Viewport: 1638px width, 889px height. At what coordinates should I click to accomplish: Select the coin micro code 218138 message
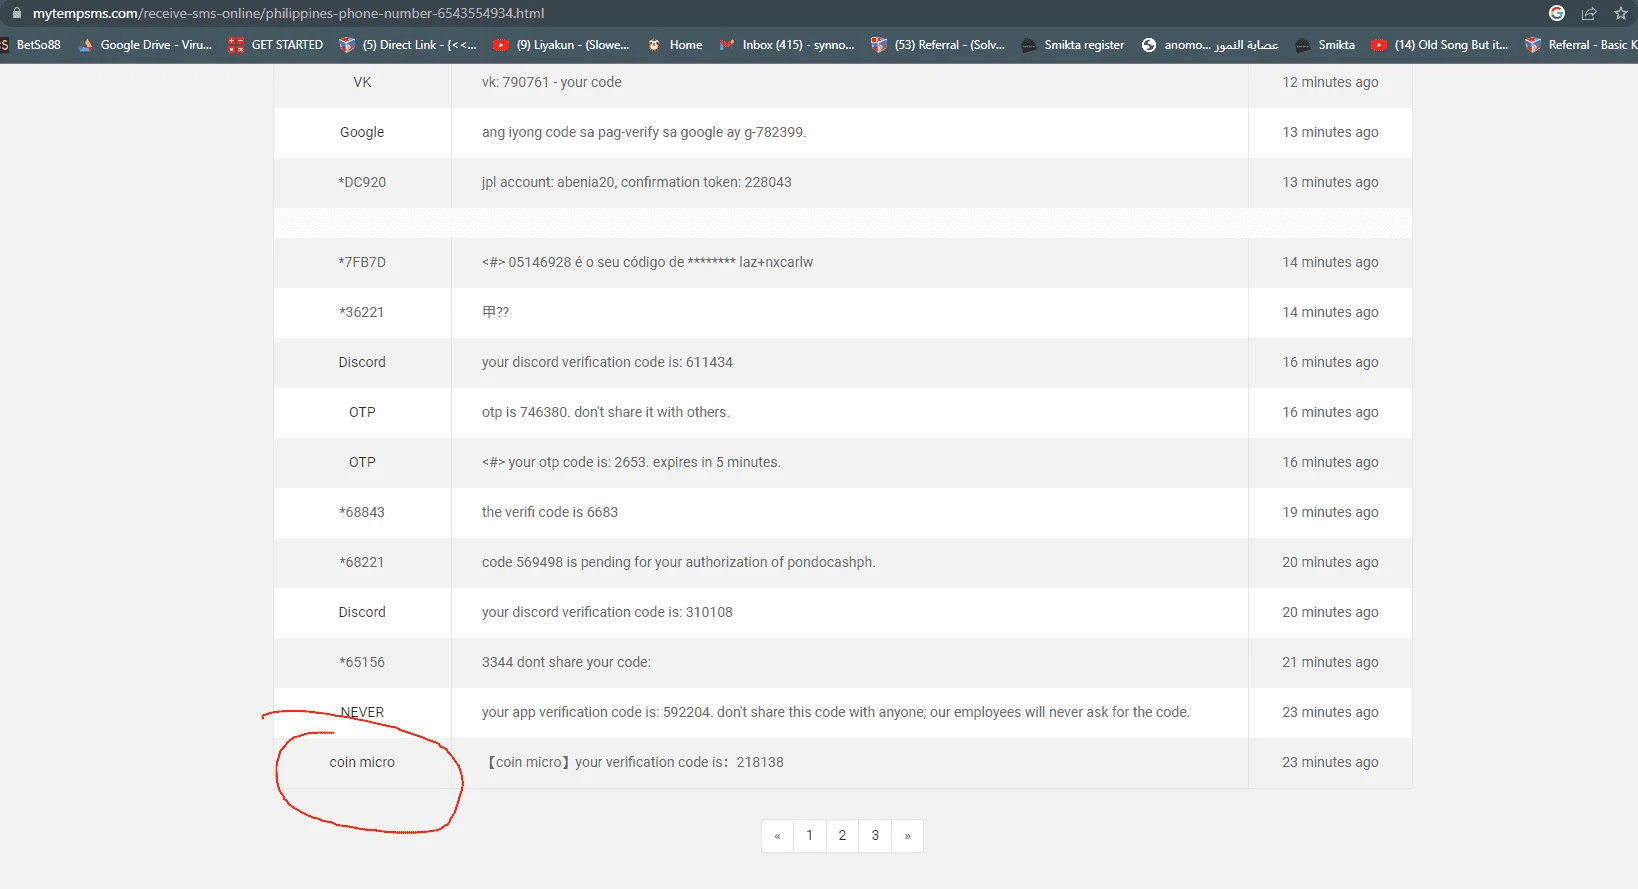[634, 762]
